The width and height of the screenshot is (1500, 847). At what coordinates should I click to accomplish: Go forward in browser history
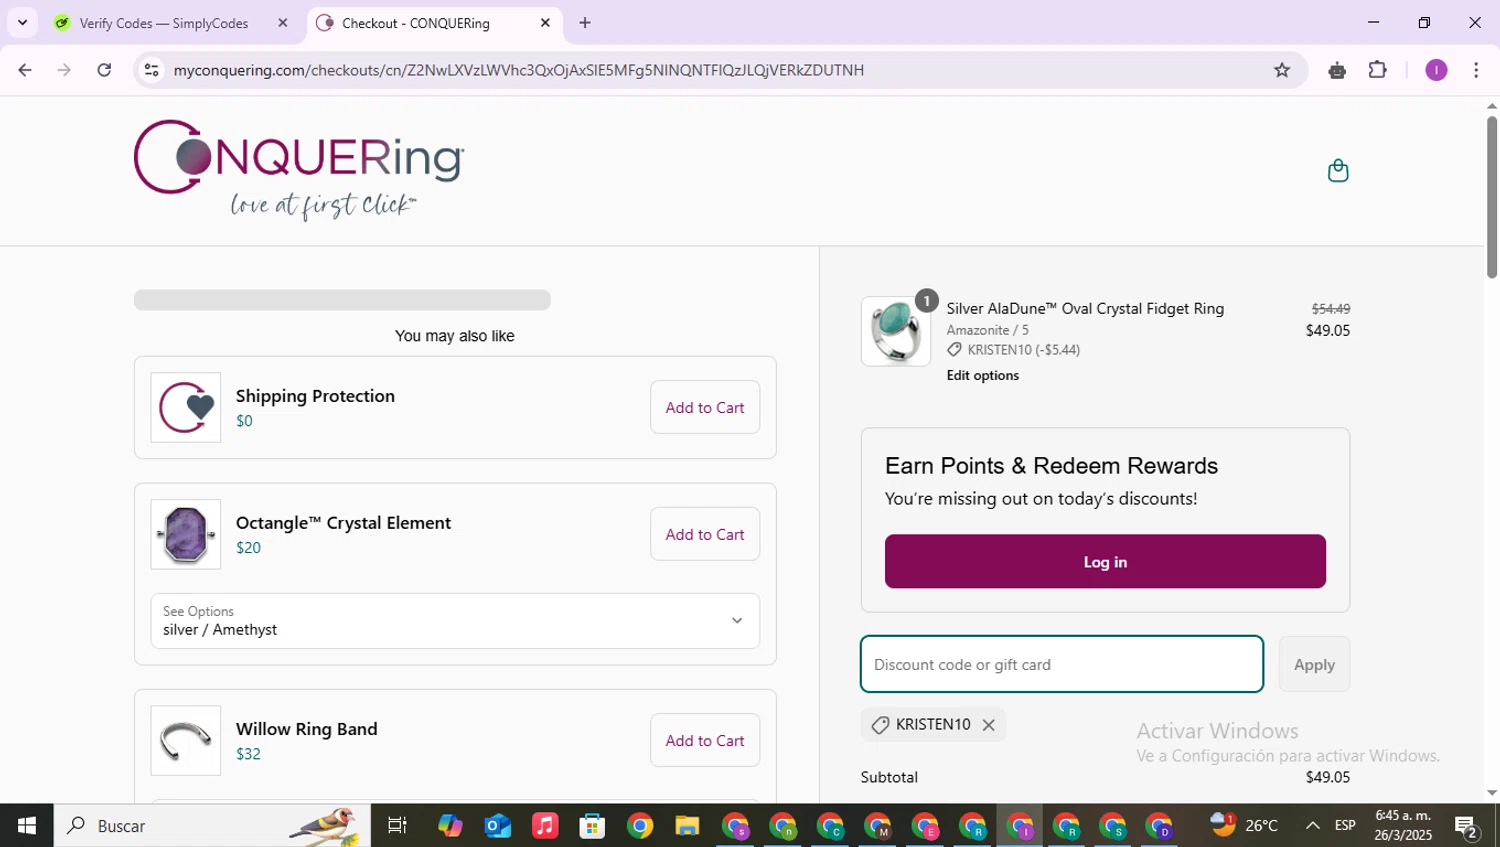(64, 70)
